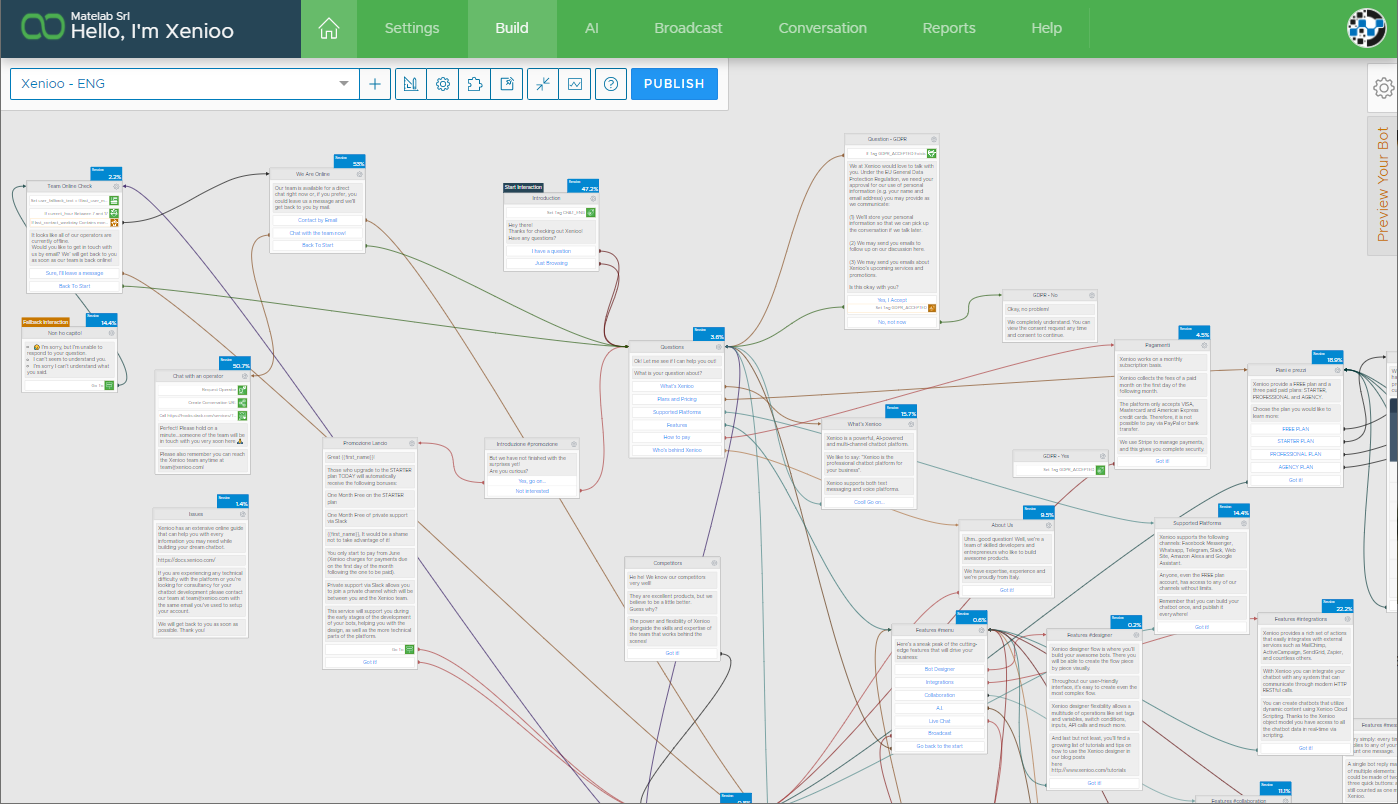1398x804 pixels.
Task: Open gear of Promozione Lancio node
Action: [x=411, y=443]
